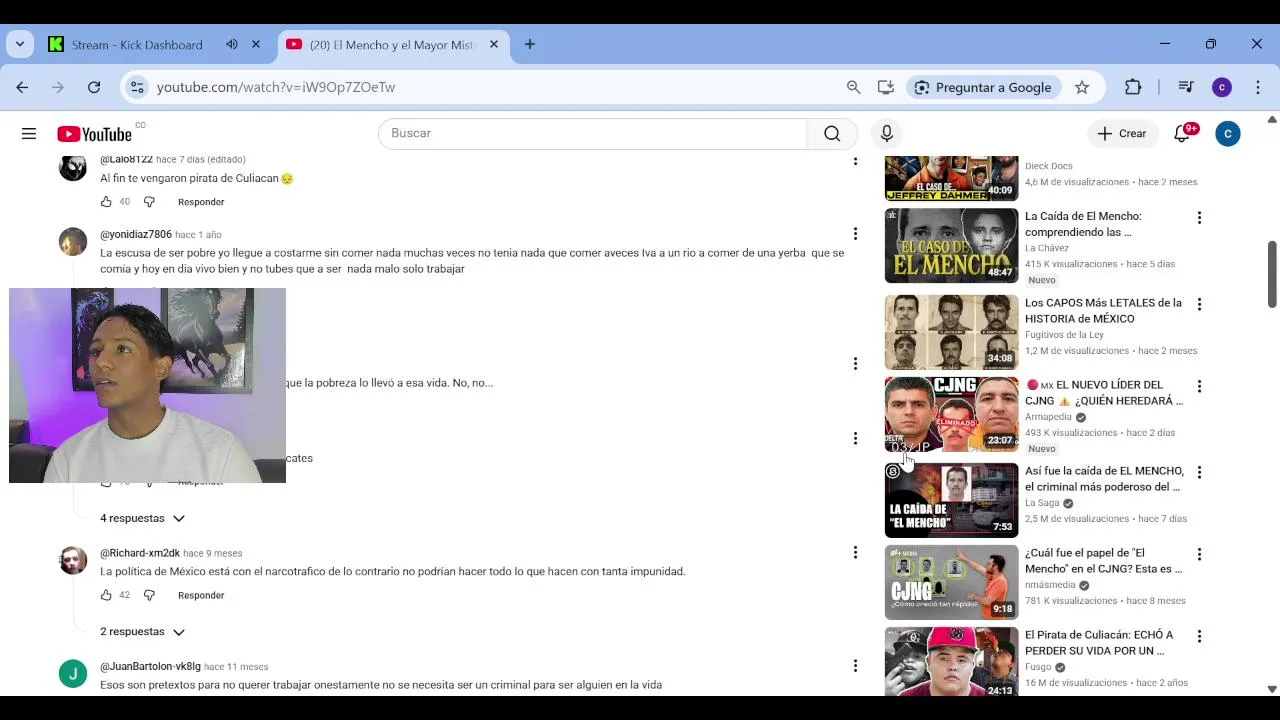Like the comment by @Richard-xm2dk

[x=106, y=595]
